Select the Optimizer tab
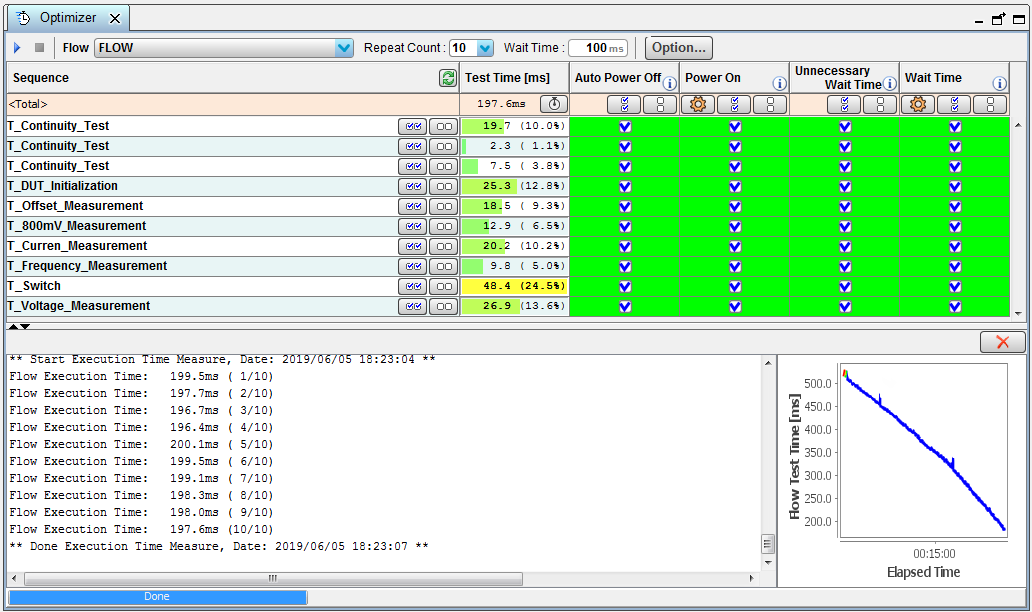This screenshot has width=1032, height=612. point(68,18)
